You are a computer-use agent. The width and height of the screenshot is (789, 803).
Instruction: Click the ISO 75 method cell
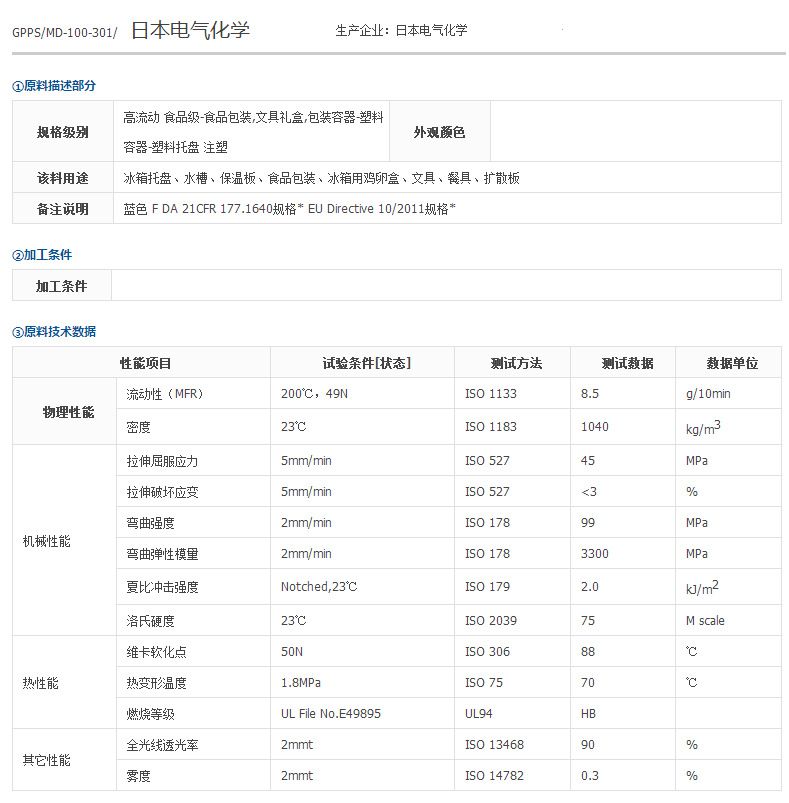[x=513, y=683]
